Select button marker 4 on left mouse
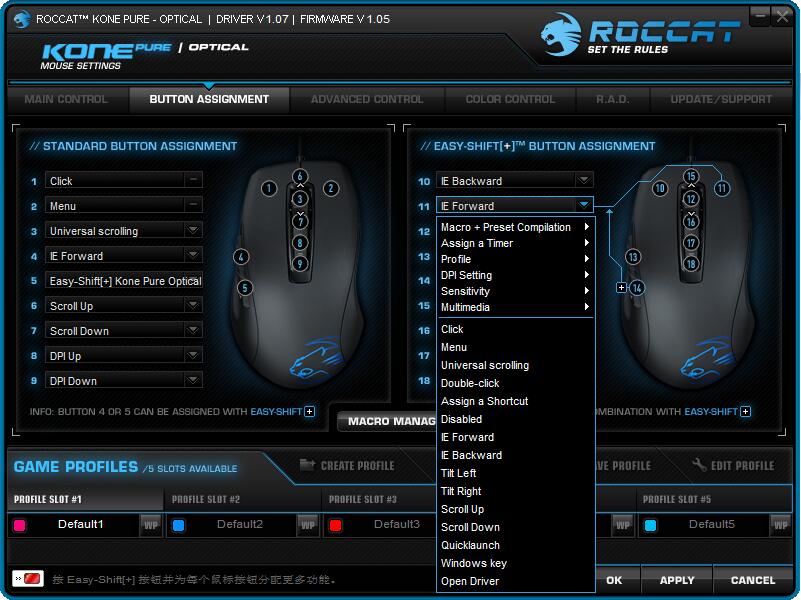This screenshot has width=801, height=600. (241, 257)
